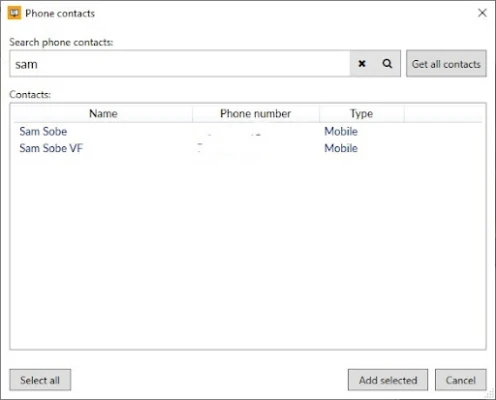Click the Phone contacts app icon in title bar
Image resolution: width=496 pixels, height=400 pixels.
(14, 13)
